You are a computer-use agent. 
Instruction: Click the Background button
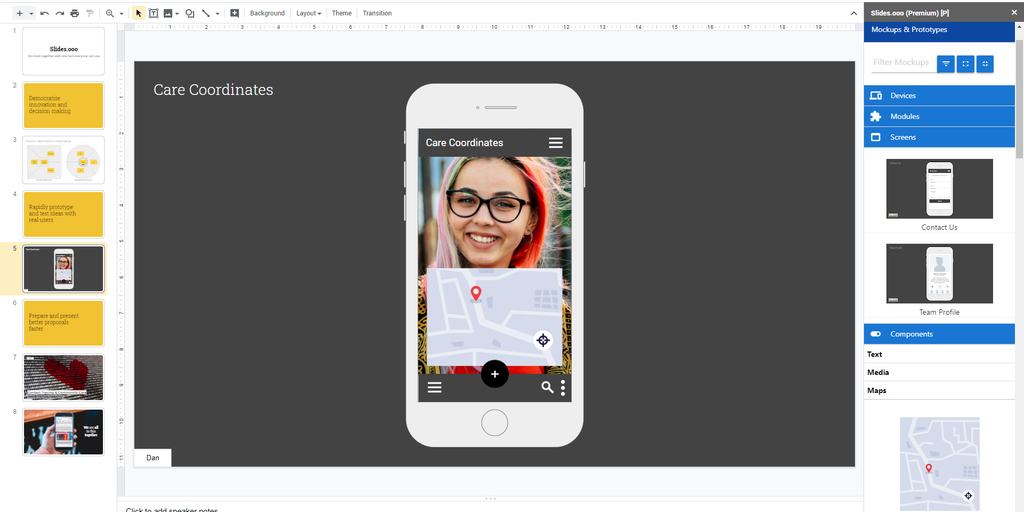(x=267, y=13)
